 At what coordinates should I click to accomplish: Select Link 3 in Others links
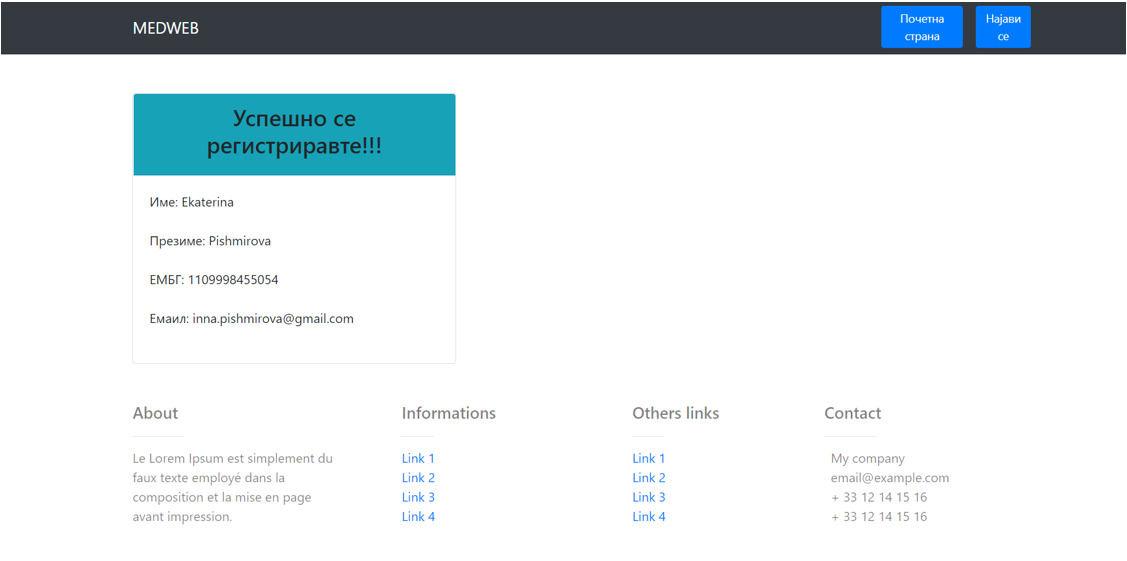tap(648, 497)
